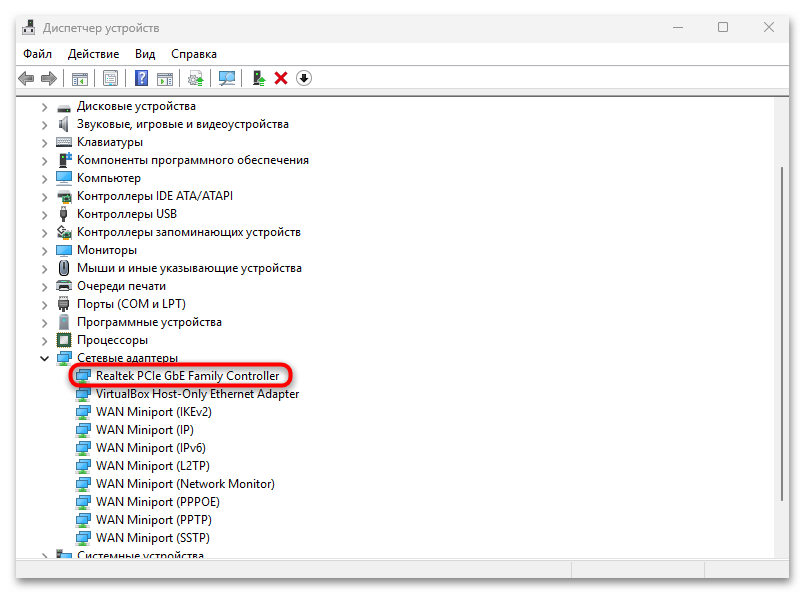Select VirtualBox Host-Only Ethernet Adapter
The image size is (805, 594).
point(197,393)
